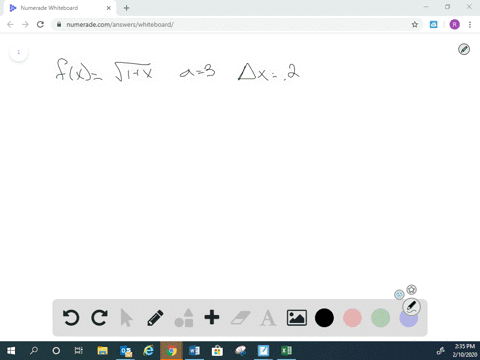Open Task View on the taskbar
This screenshot has height=360, width=480.
point(79,351)
